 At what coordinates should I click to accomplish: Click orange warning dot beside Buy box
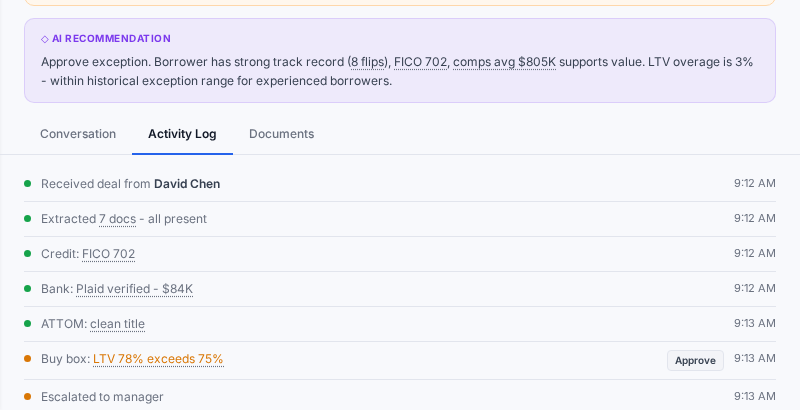pos(28,359)
